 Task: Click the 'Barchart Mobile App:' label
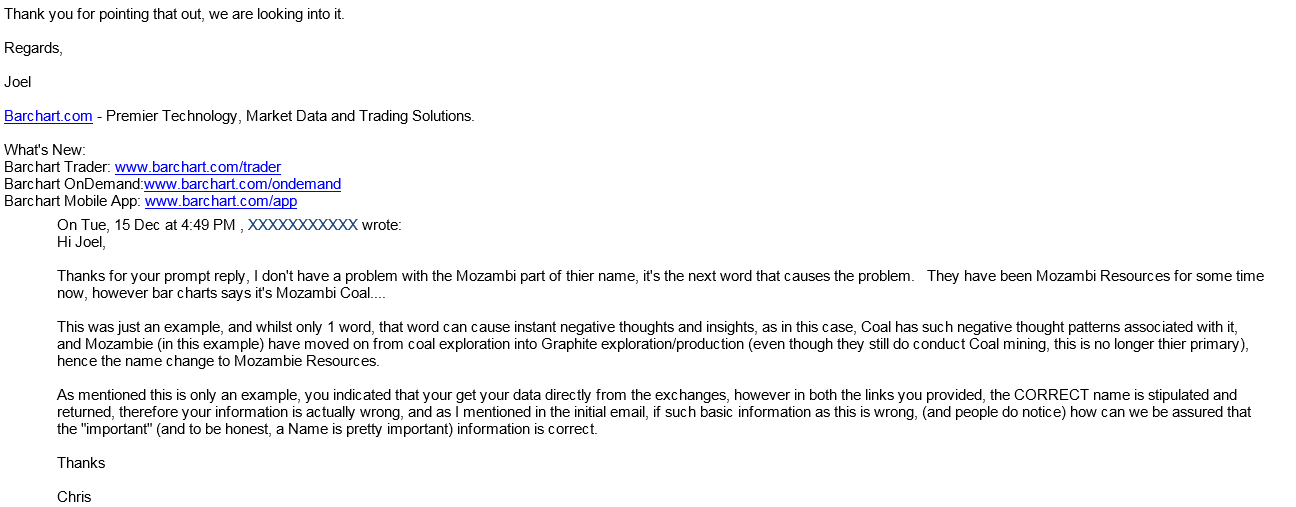pyautogui.click(x=72, y=201)
